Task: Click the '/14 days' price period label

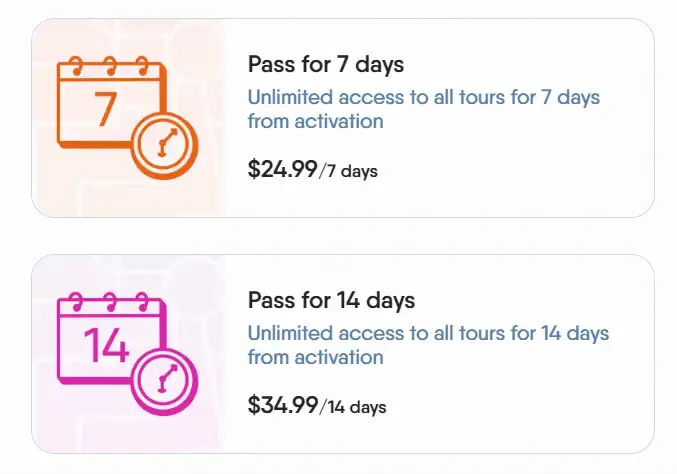Action: point(353,407)
